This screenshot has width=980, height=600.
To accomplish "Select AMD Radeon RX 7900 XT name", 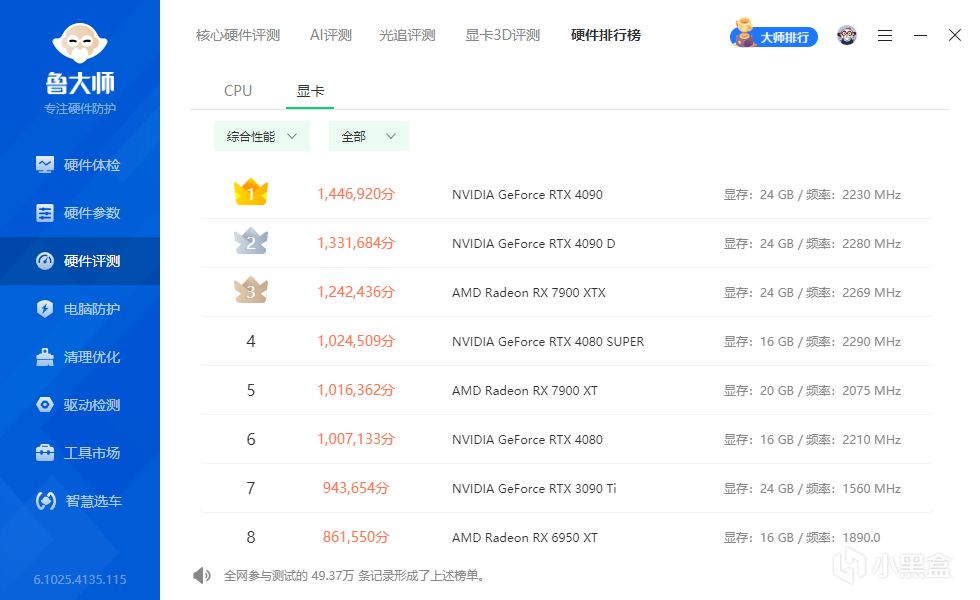I will [525, 391].
